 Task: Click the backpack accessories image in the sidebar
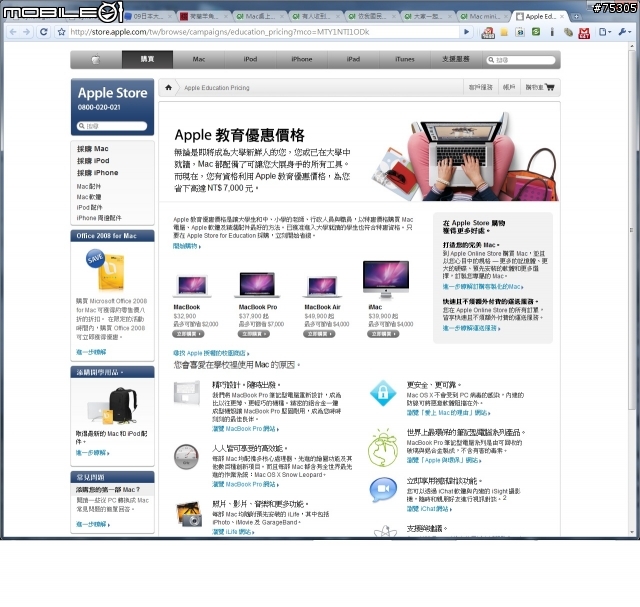[113, 406]
